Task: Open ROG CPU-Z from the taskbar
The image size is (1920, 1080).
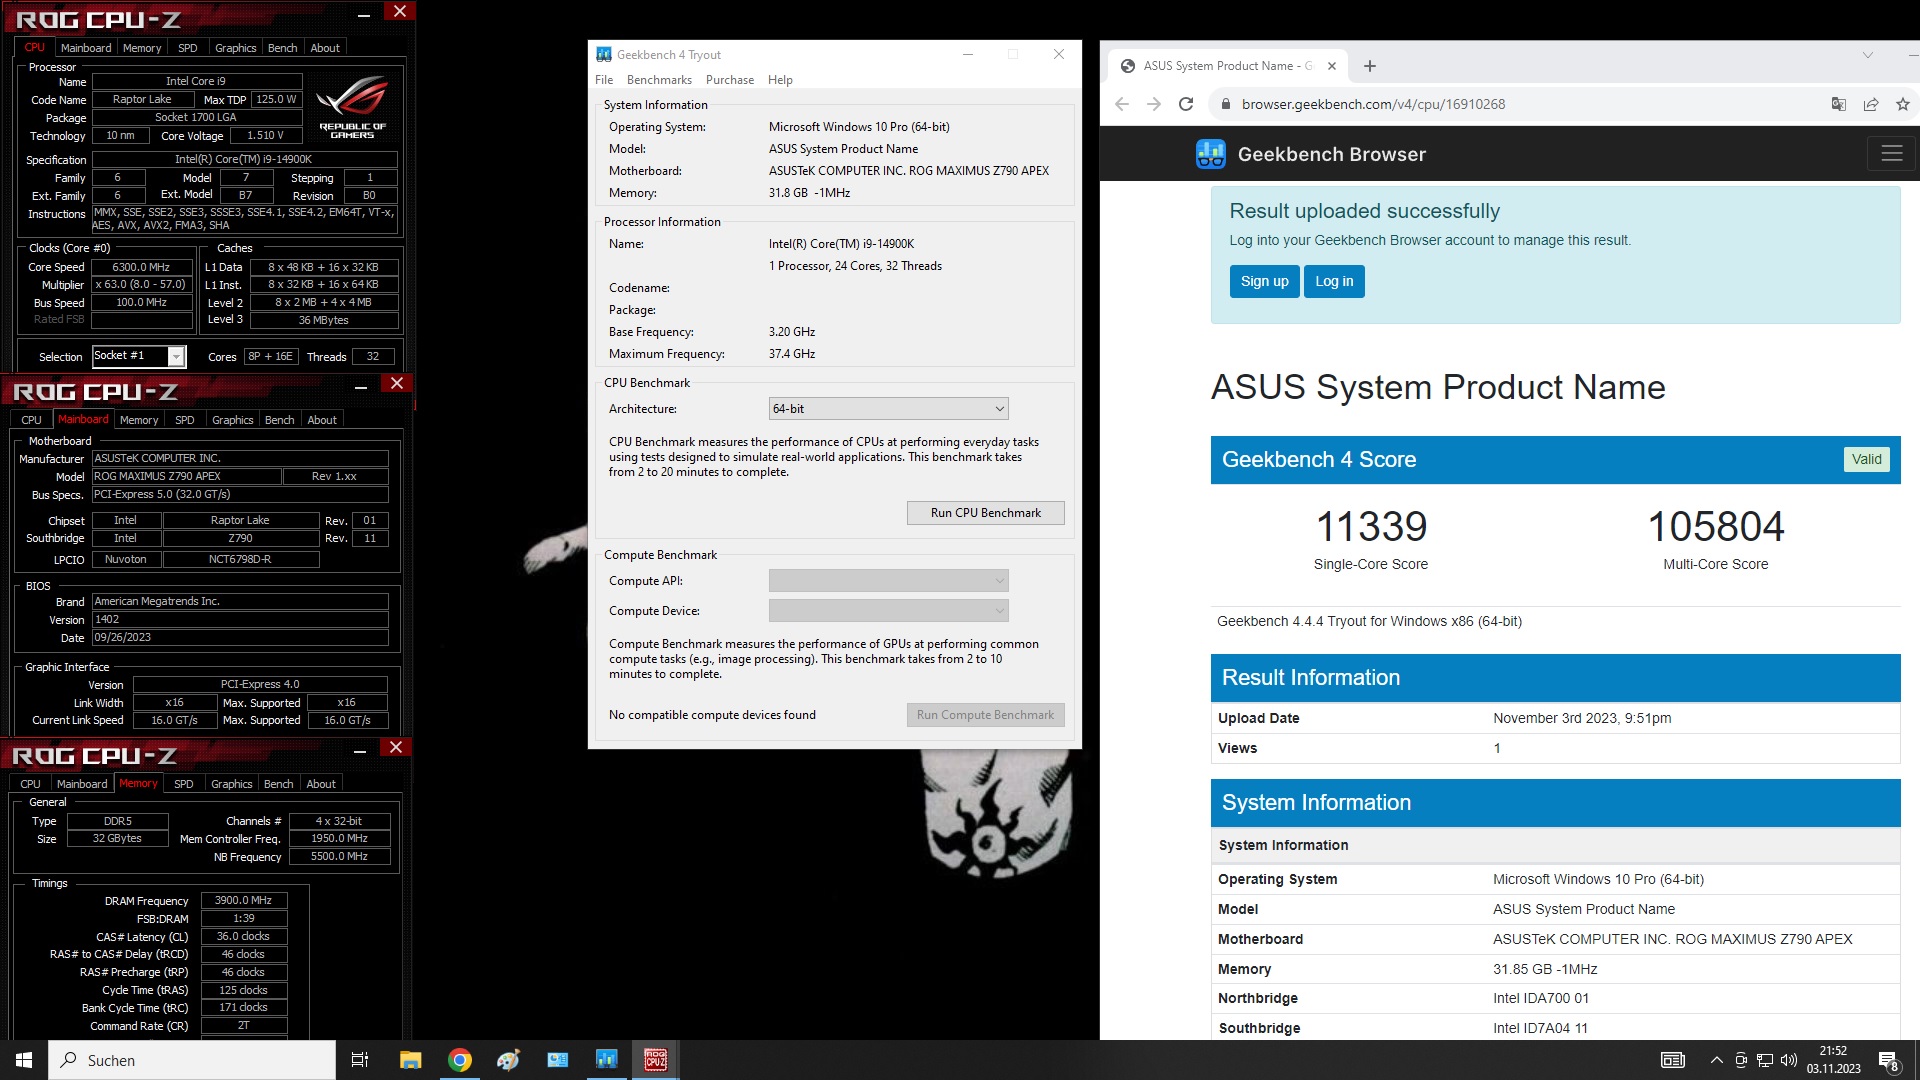Action: [x=655, y=1060]
